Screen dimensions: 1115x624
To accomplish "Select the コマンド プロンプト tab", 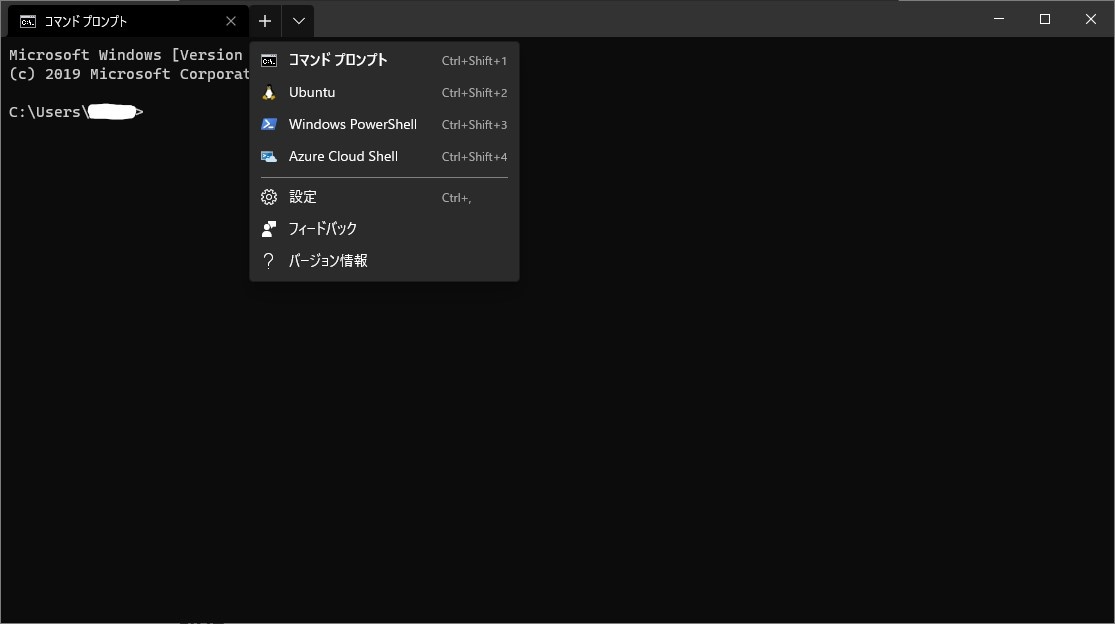I will tap(128, 21).
